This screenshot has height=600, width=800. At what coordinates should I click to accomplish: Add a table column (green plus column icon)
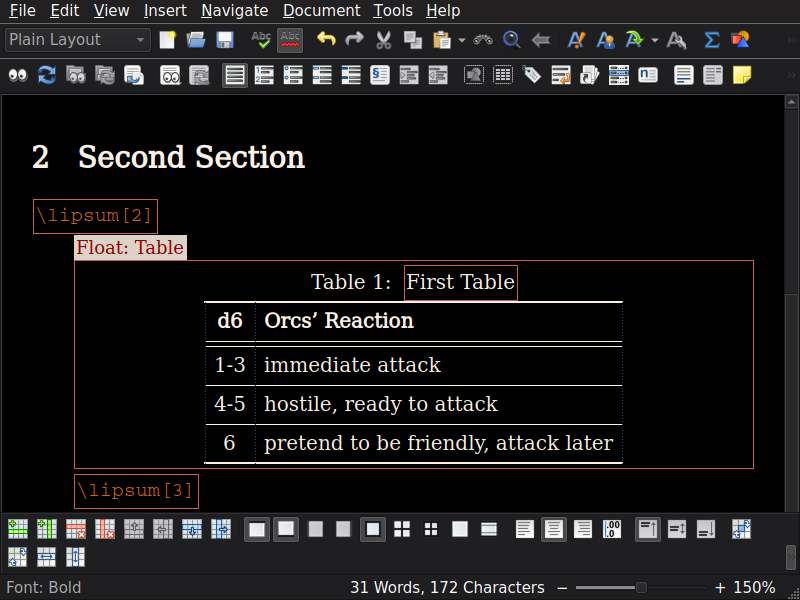tap(46, 529)
